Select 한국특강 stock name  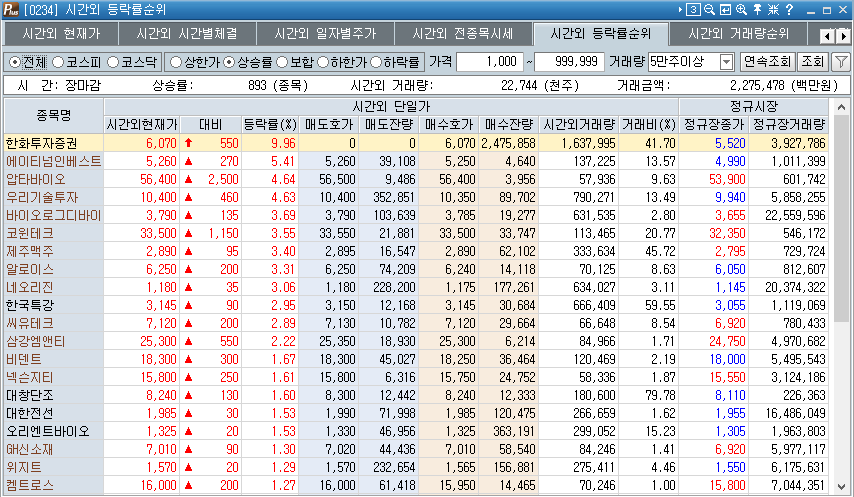[x=29, y=305]
